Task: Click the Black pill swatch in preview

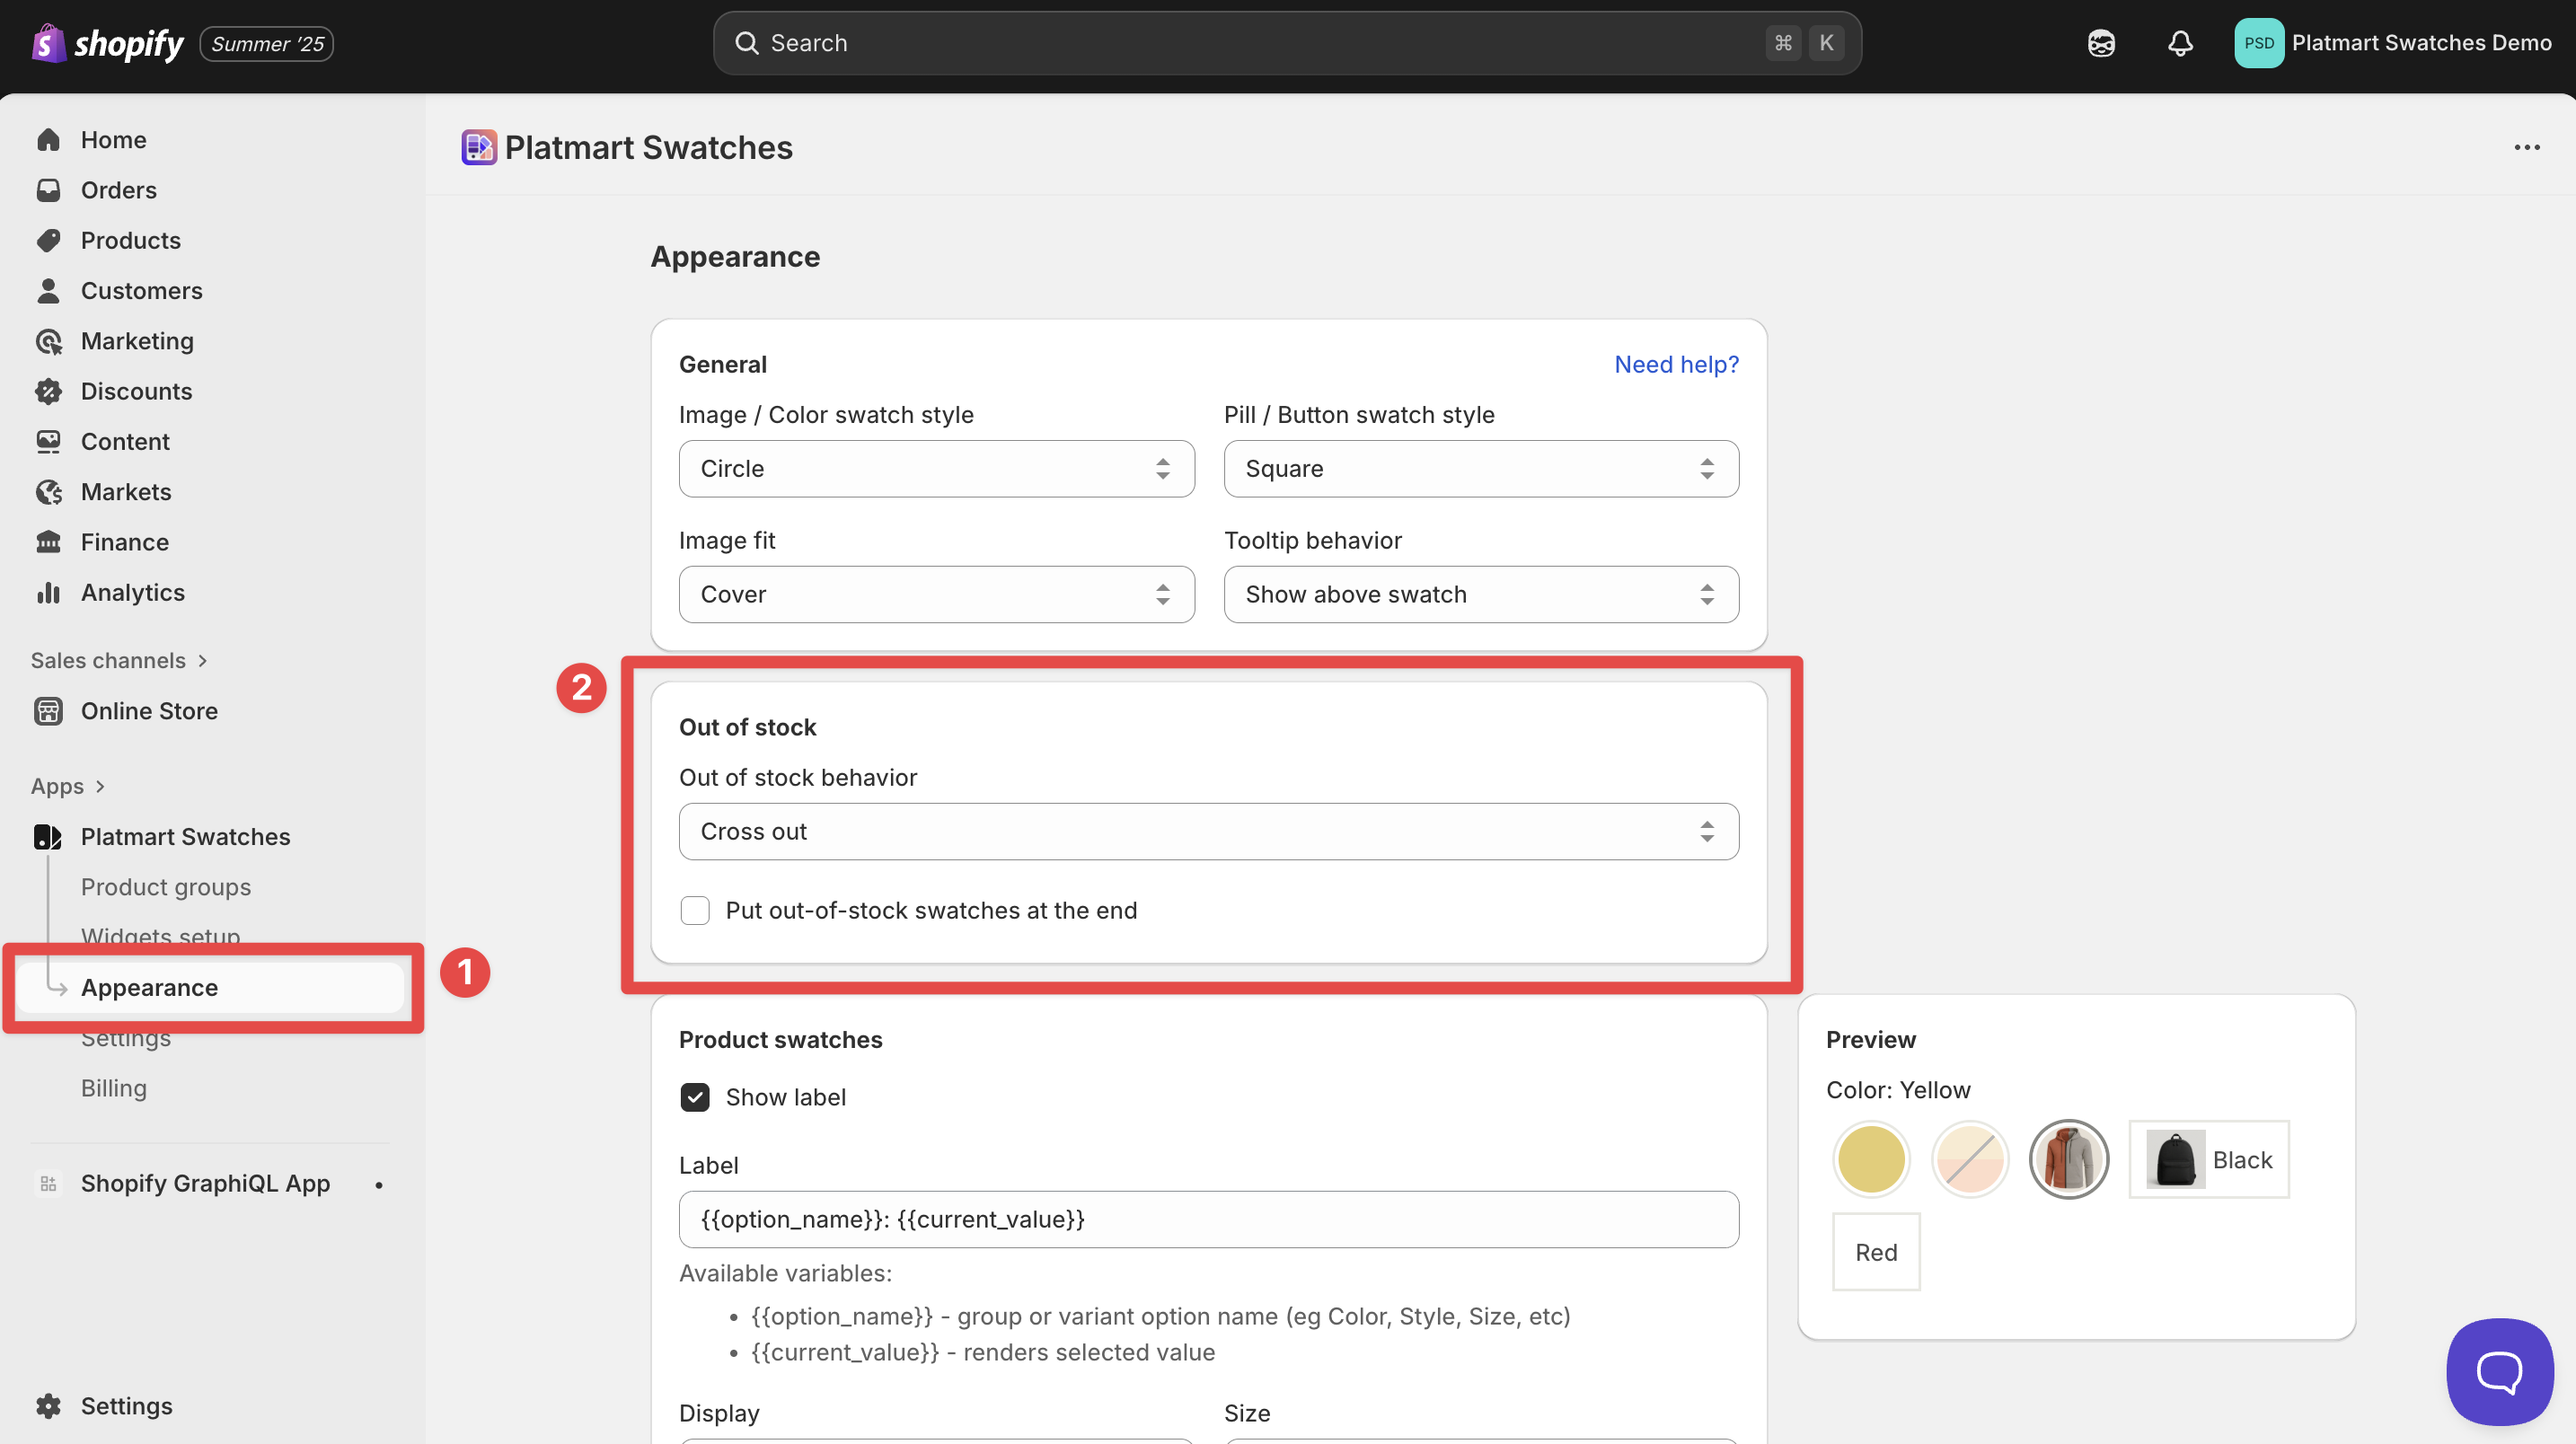Action: click(x=2209, y=1160)
